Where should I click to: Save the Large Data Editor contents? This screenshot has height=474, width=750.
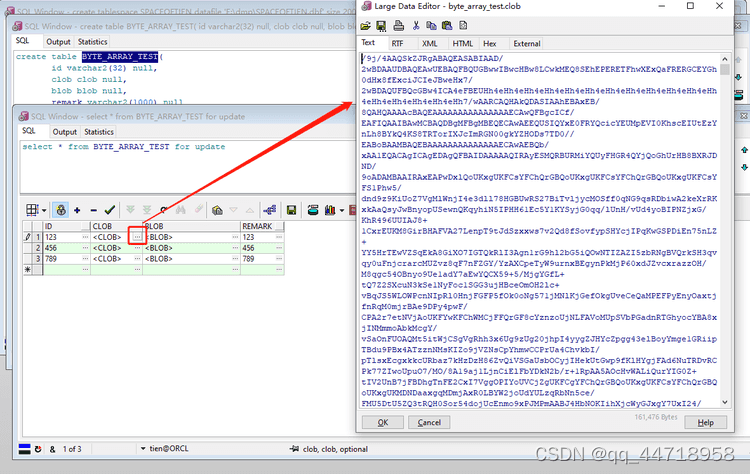click(381, 26)
